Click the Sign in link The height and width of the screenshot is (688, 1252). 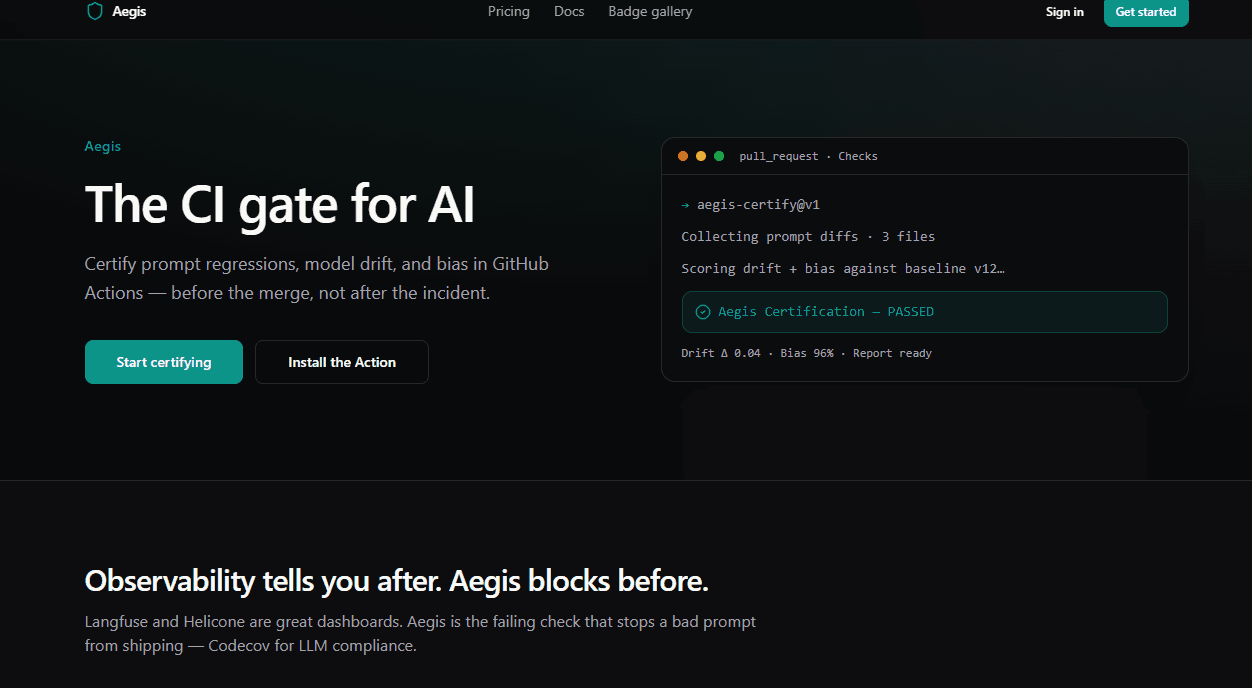point(1065,12)
